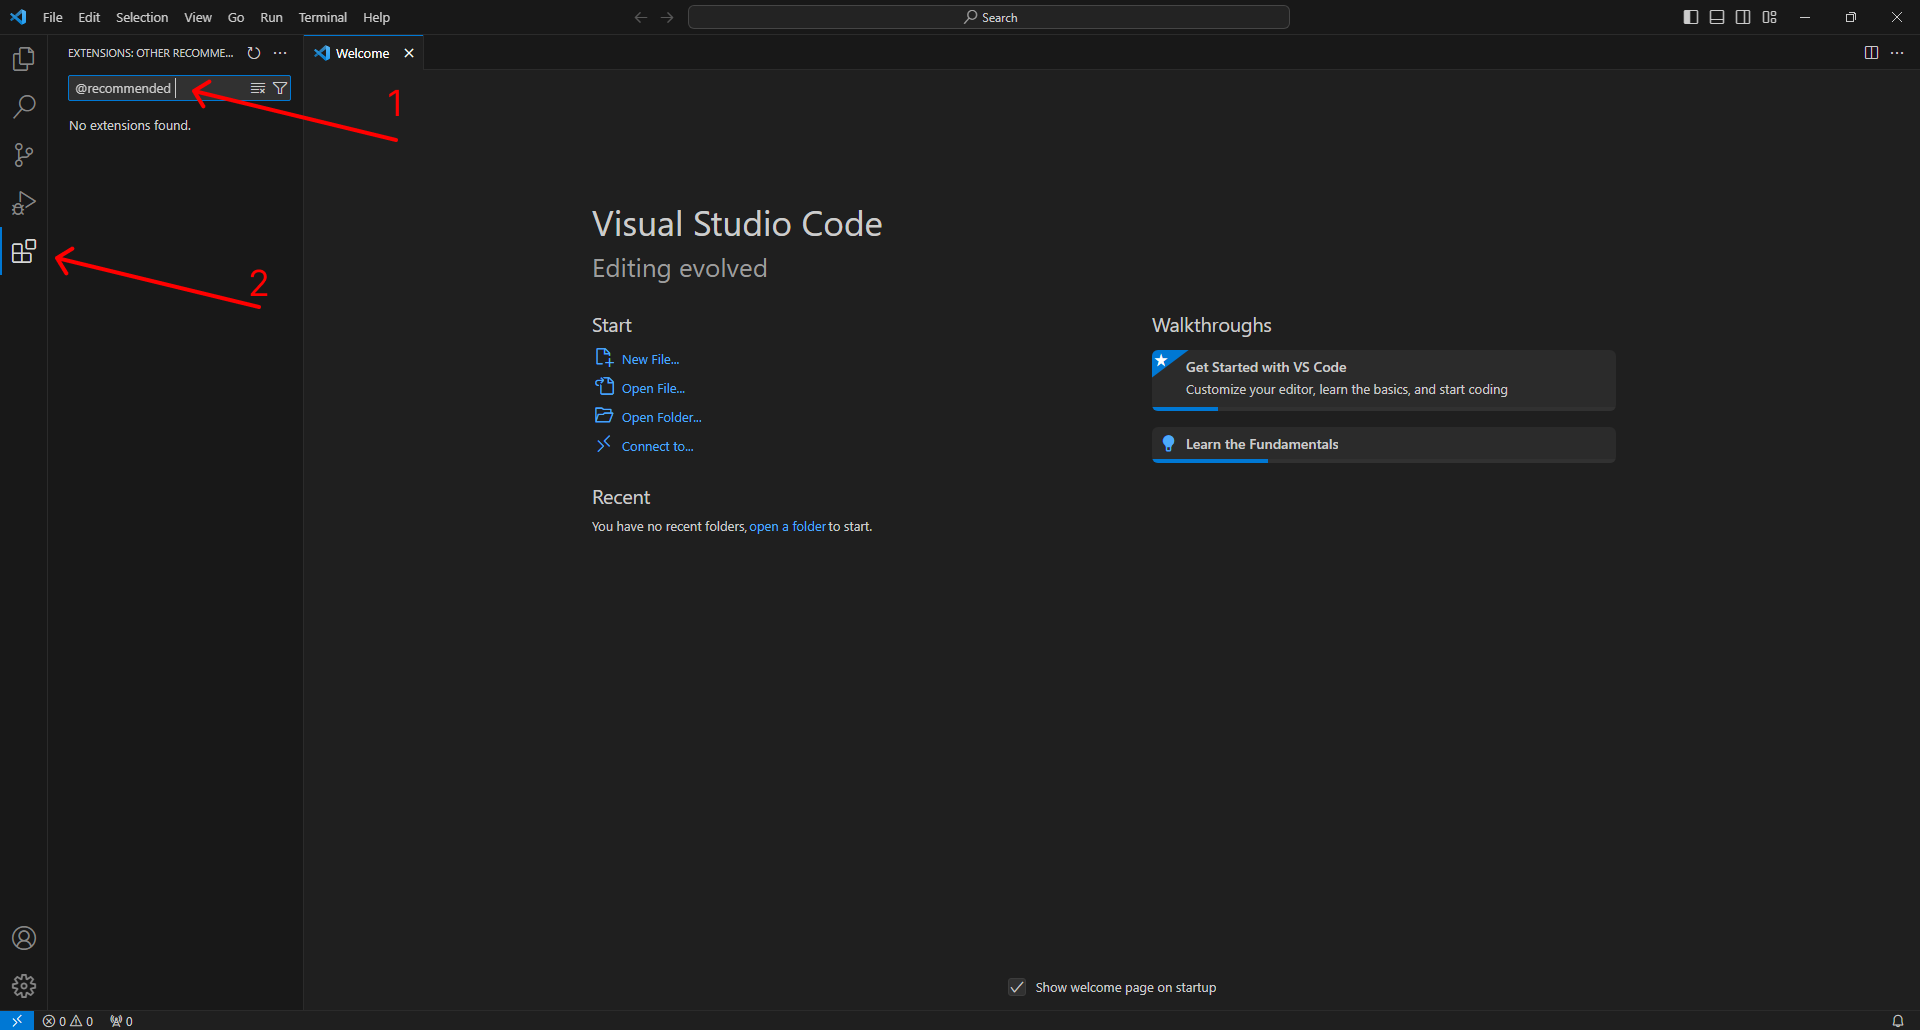This screenshot has width=1920, height=1030.
Task: Close the Welcome tab
Action: [409, 53]
